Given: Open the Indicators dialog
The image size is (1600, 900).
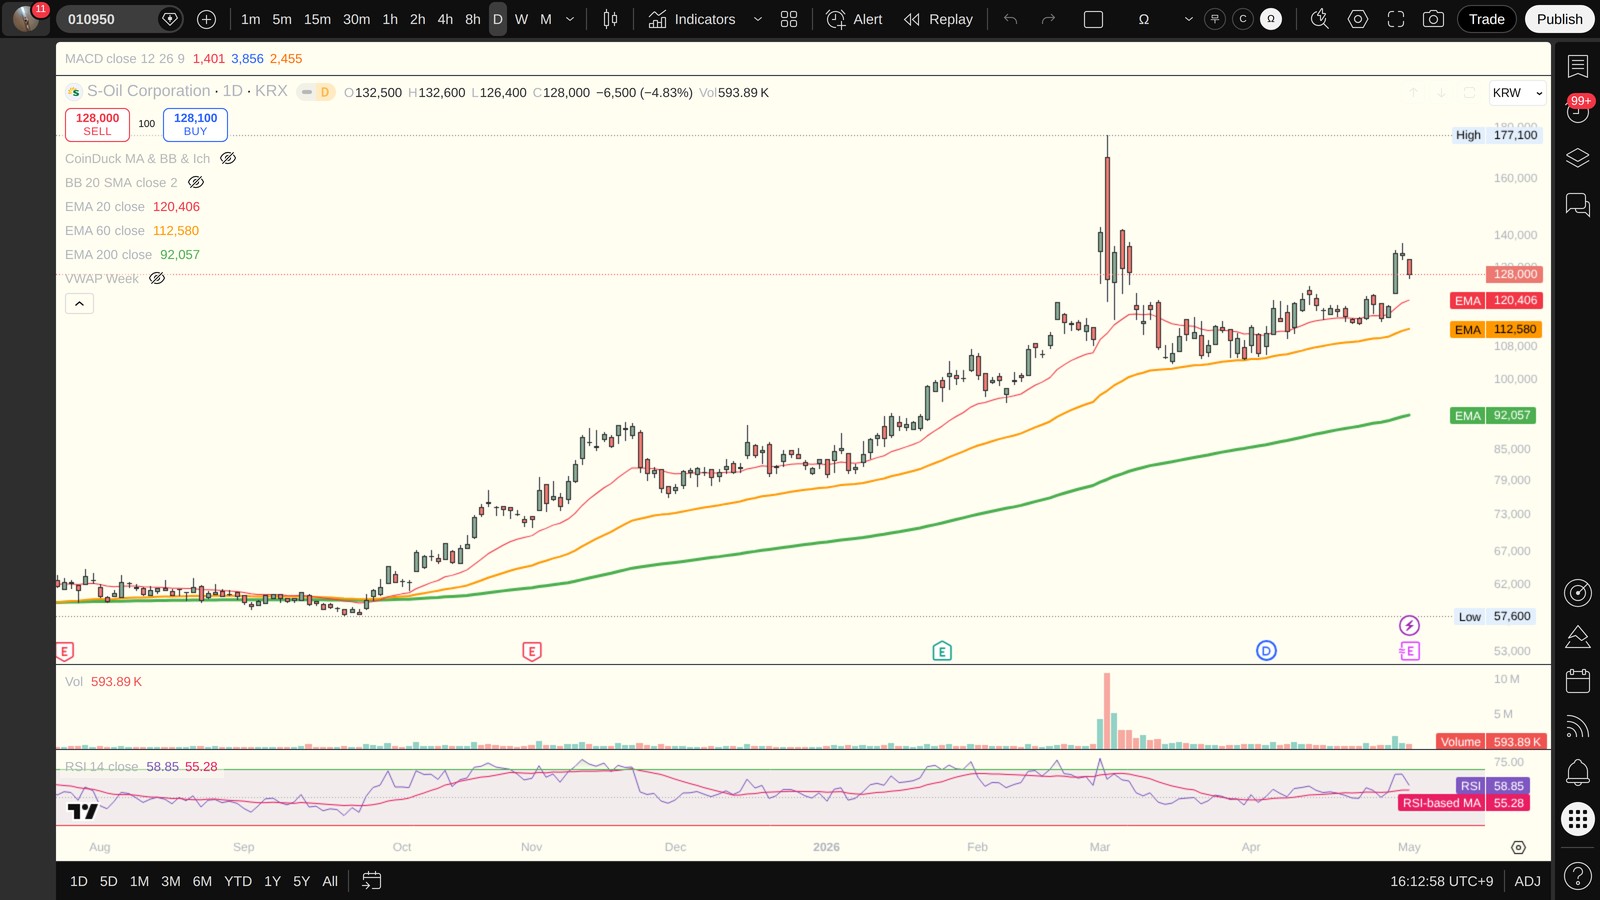Looking at the screenshot, I should [692, 19].
